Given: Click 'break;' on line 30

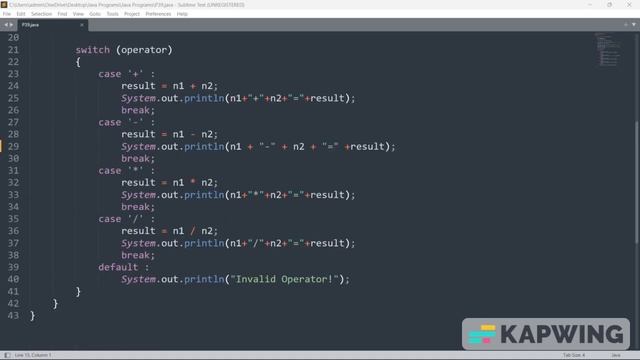Looking at the screenshot, I should [138, 159].
